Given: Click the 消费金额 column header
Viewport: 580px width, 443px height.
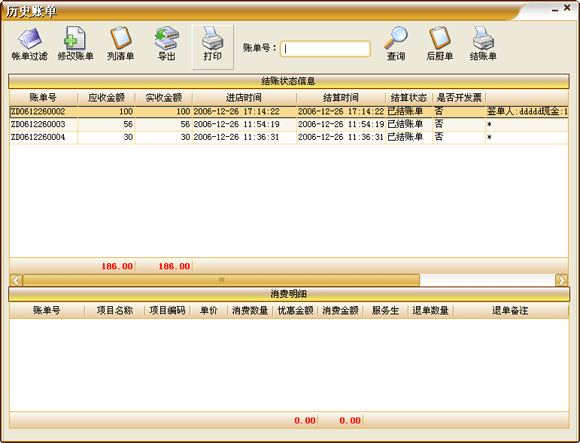Looking at the screenshot, I should pos(340,311).
